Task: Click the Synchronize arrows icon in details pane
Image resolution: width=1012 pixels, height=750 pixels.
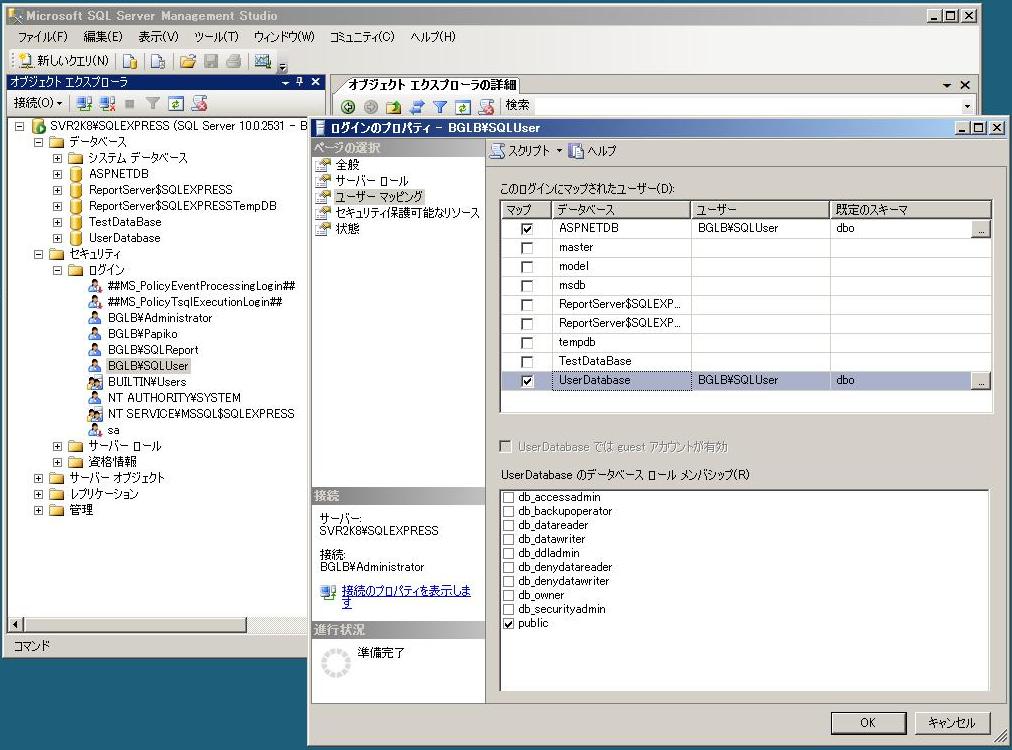Action: click(417, 106)
